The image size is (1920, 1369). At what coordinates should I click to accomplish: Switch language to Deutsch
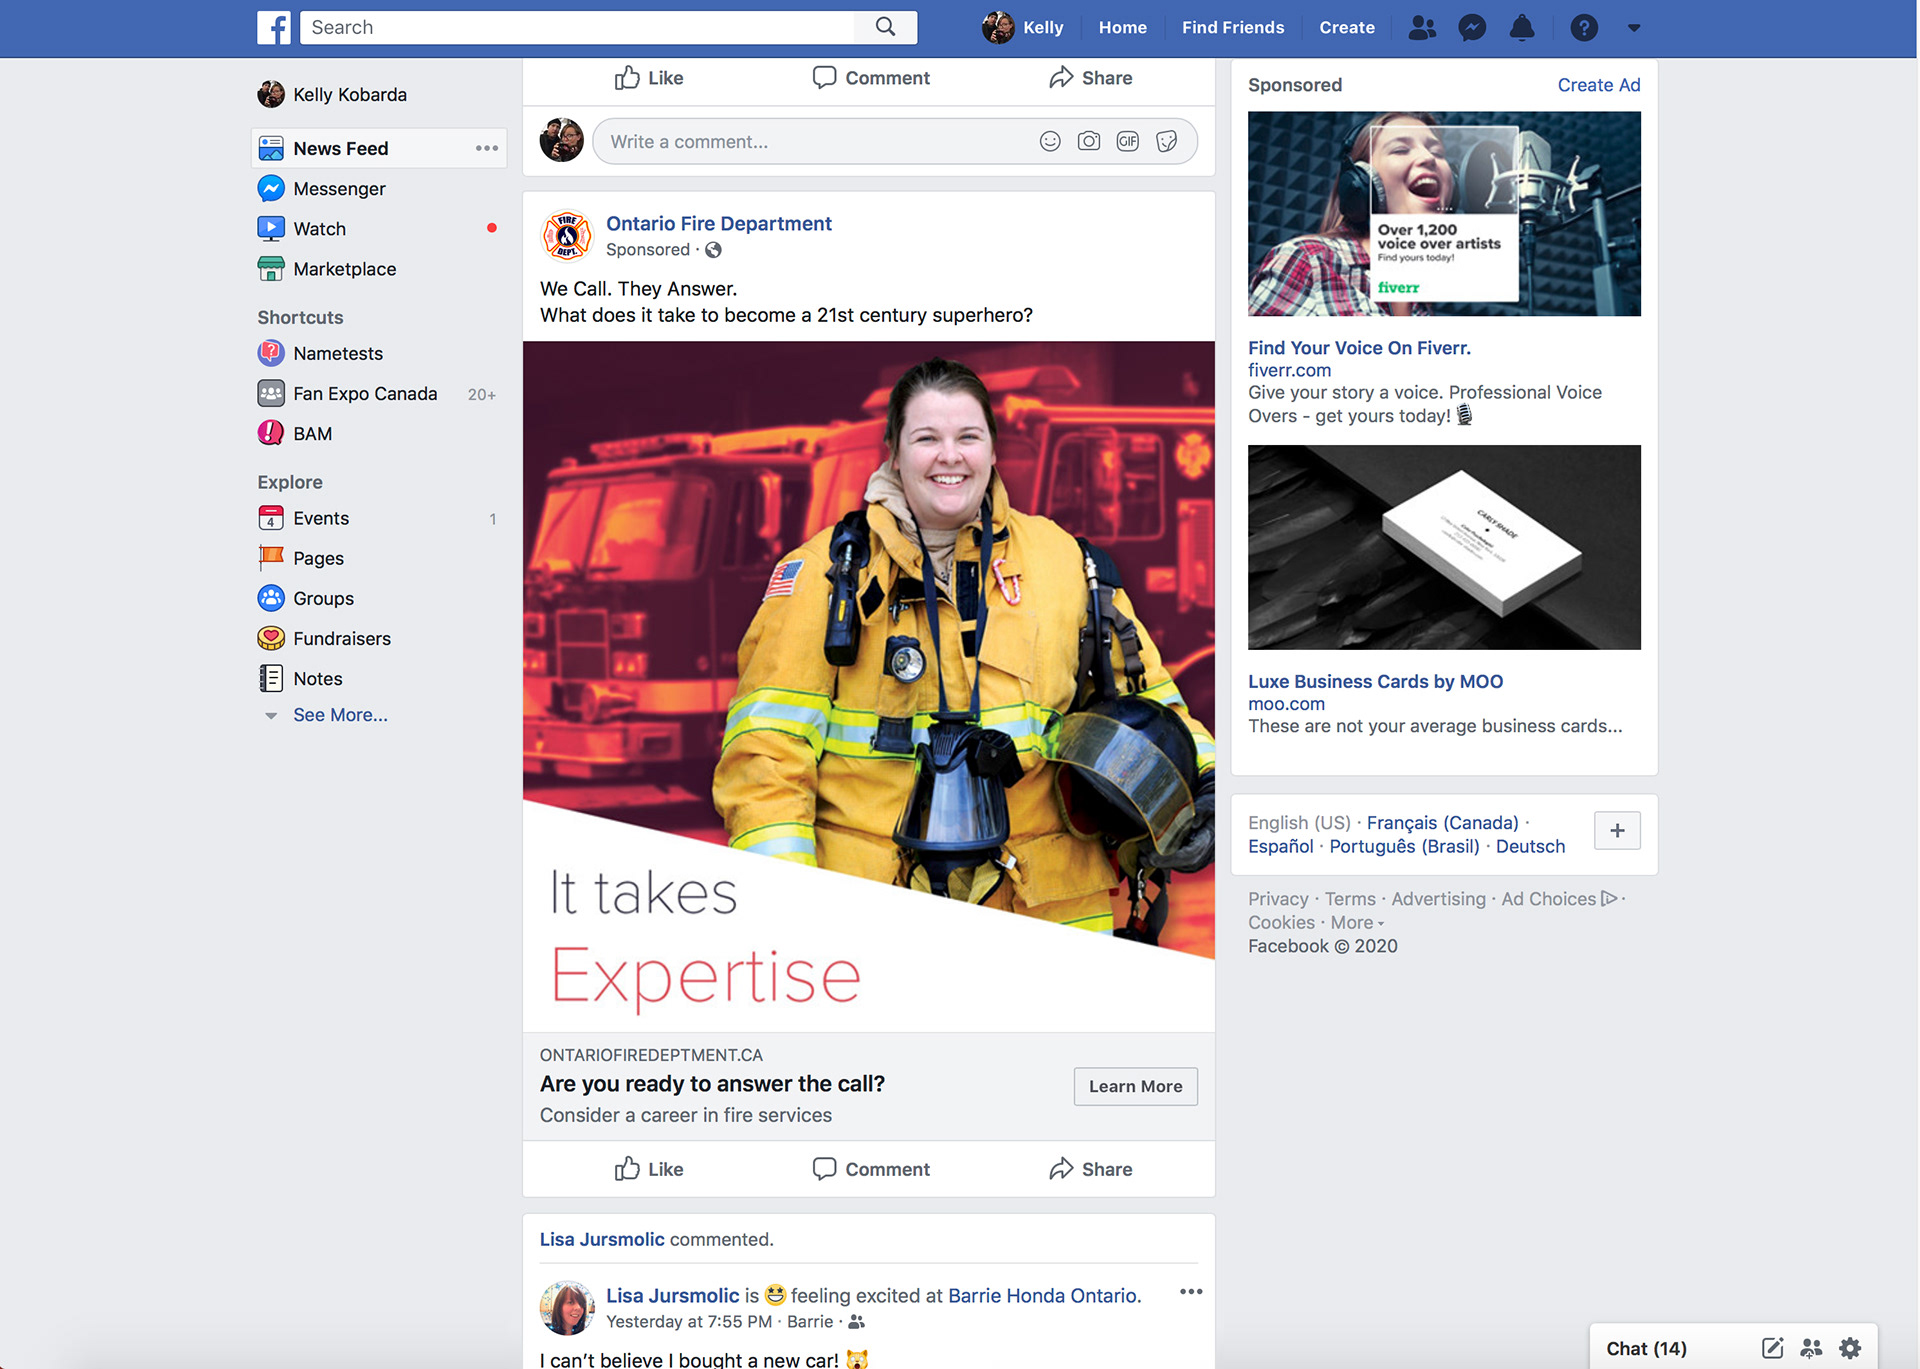(1530, 846)
